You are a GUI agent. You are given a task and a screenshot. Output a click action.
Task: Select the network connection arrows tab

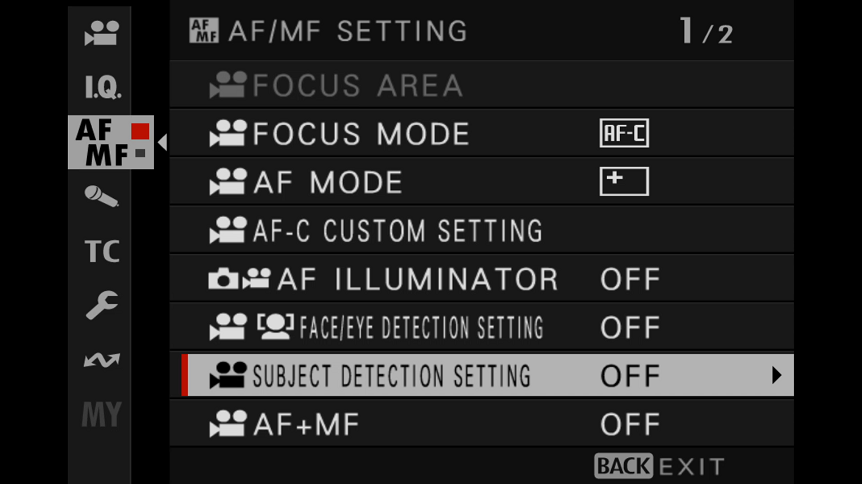coord(102,360)
